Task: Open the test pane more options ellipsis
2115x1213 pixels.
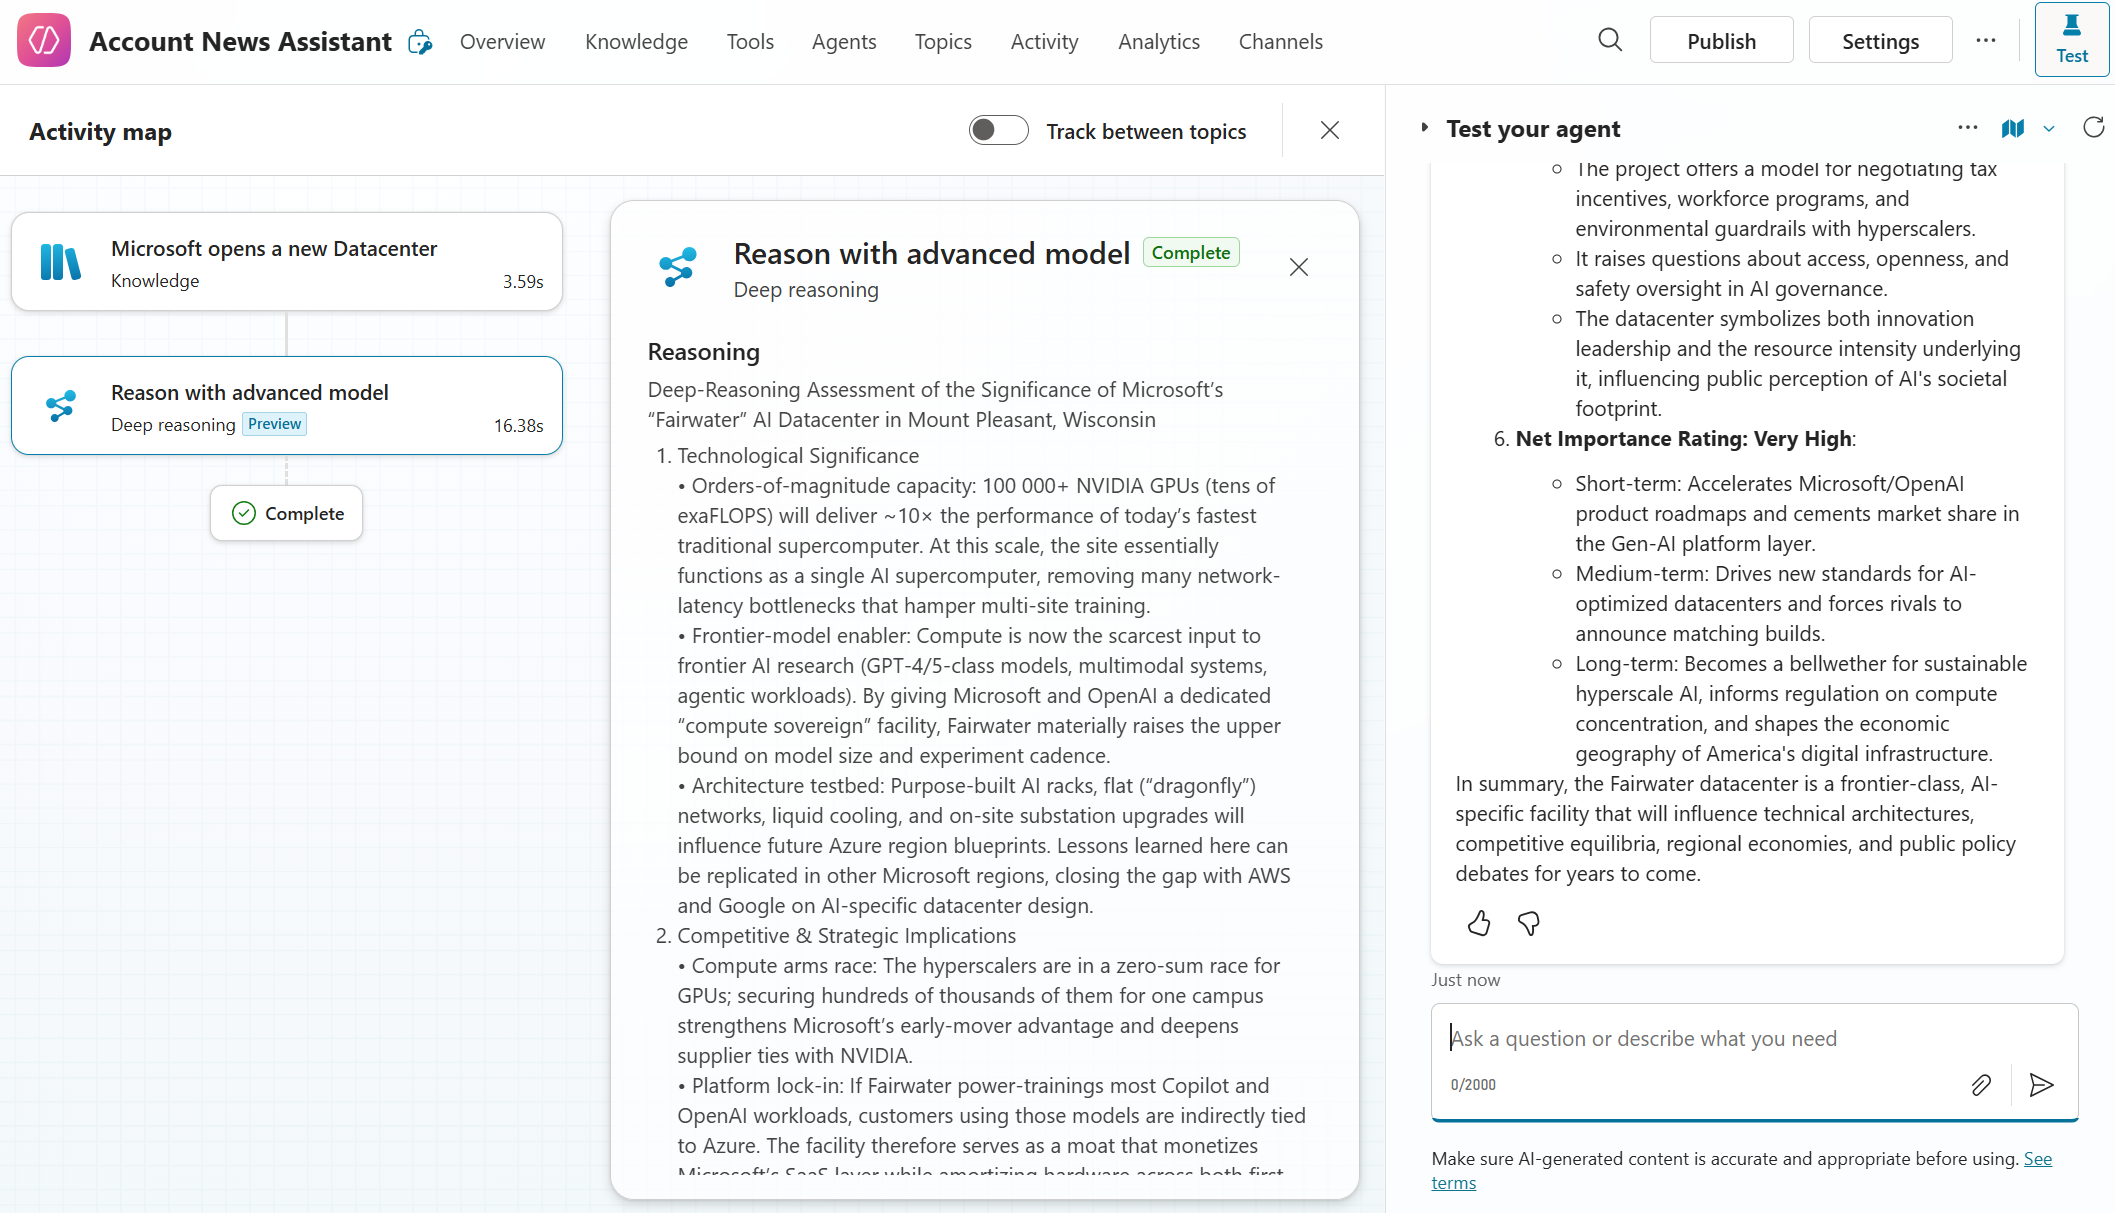Action: 1967,128
